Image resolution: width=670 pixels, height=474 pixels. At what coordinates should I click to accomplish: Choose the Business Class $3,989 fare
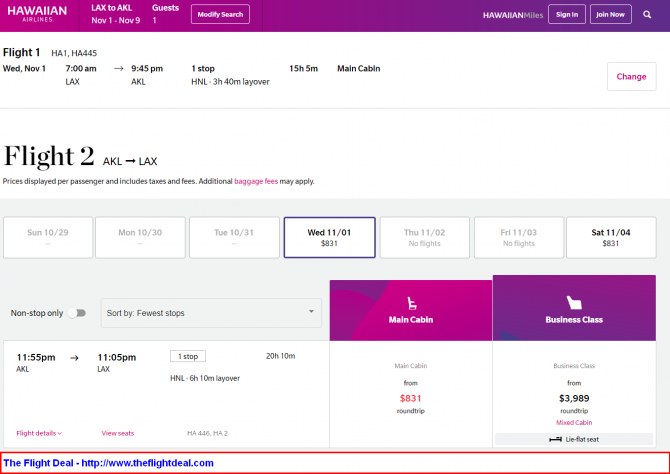(x=574, y=394)
